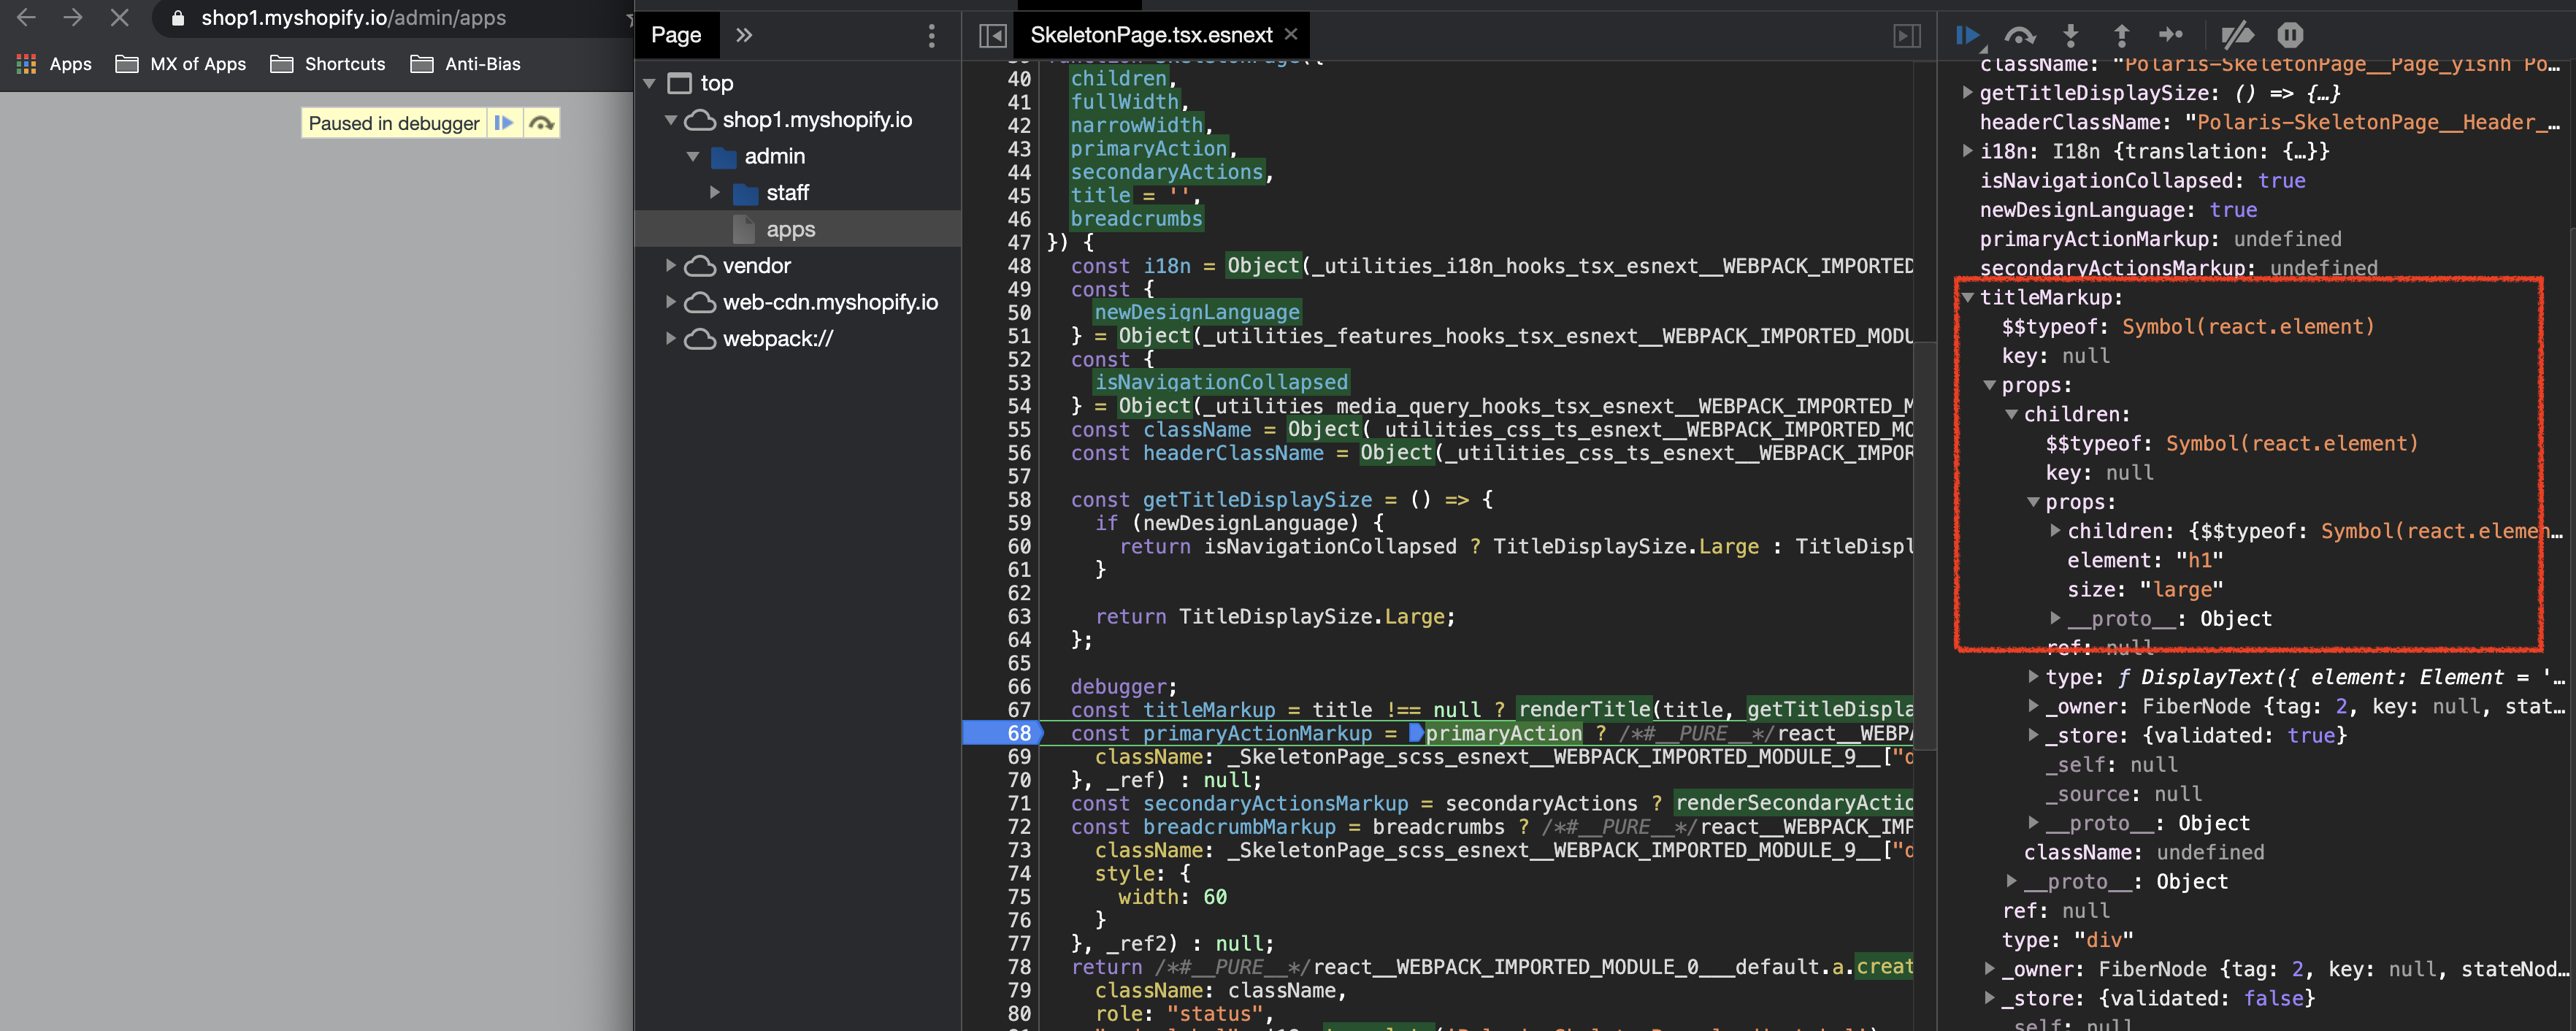Image resolution: width=2576 pixels, height=1031 pixels.
Task: Select the apps file in tree
Action: point(790,229)
